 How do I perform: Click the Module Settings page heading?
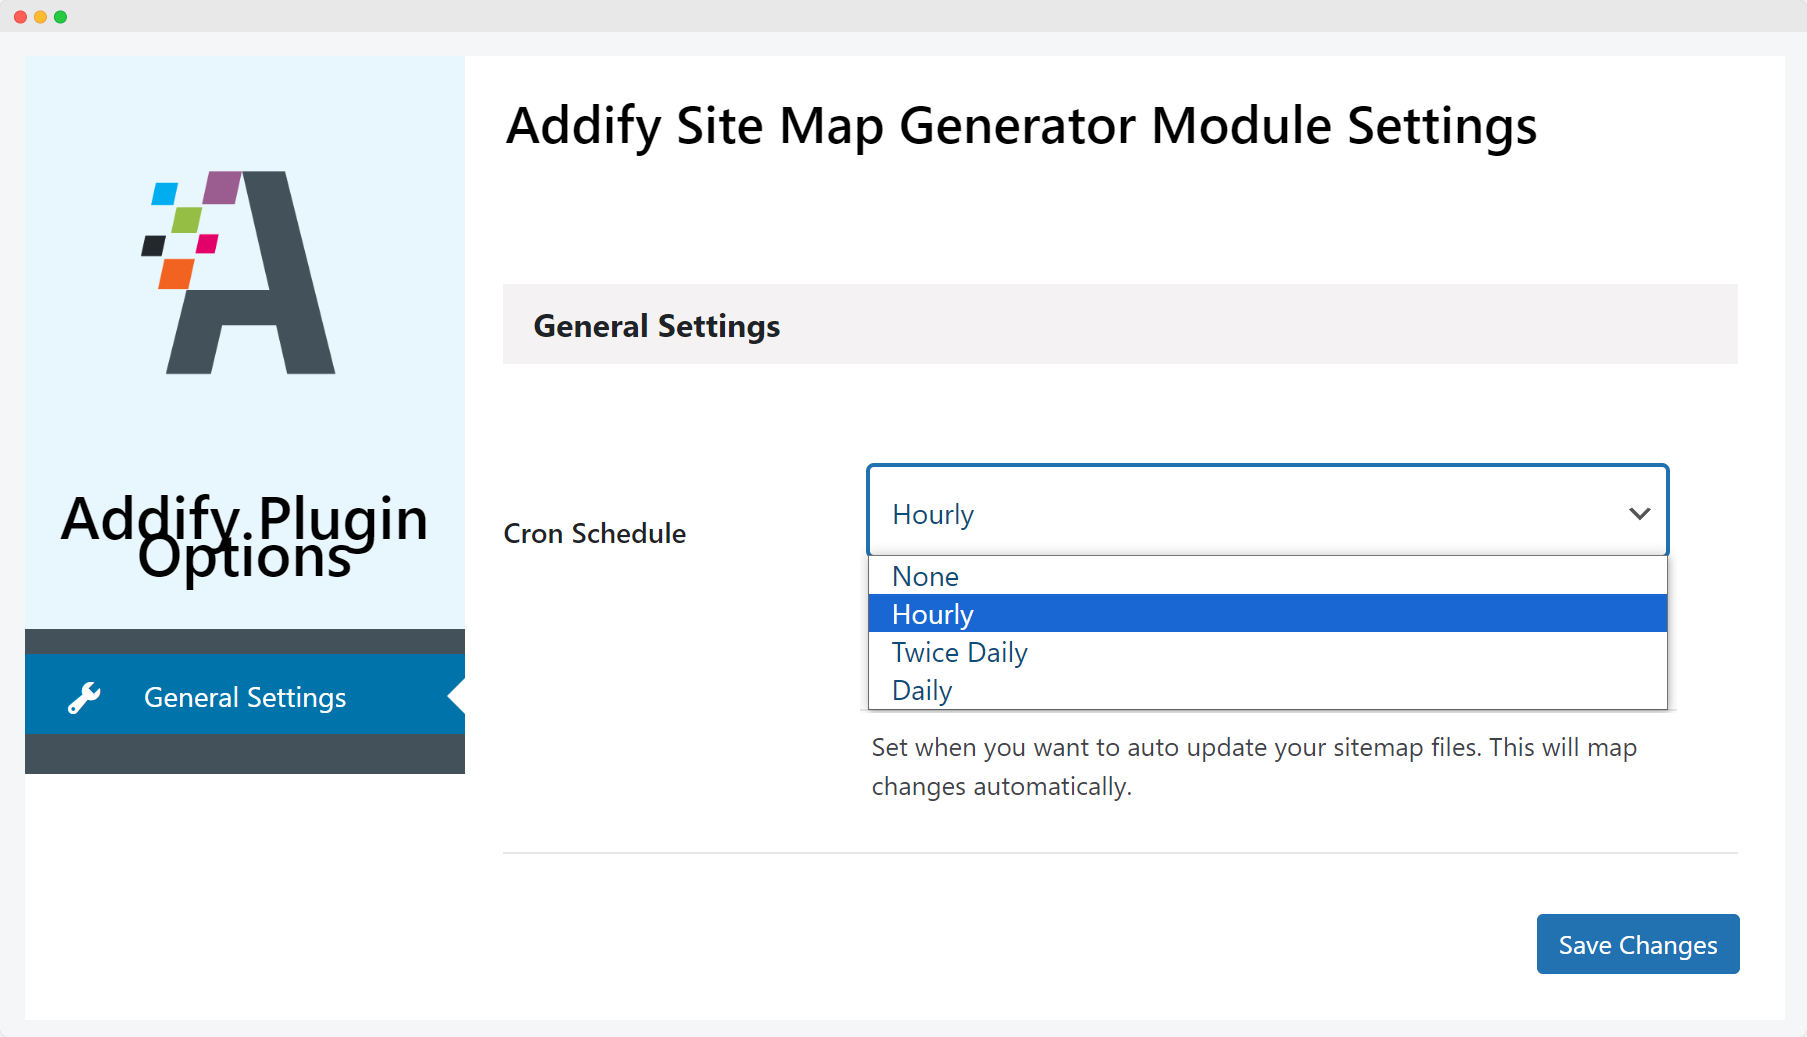pos(1021,127)
